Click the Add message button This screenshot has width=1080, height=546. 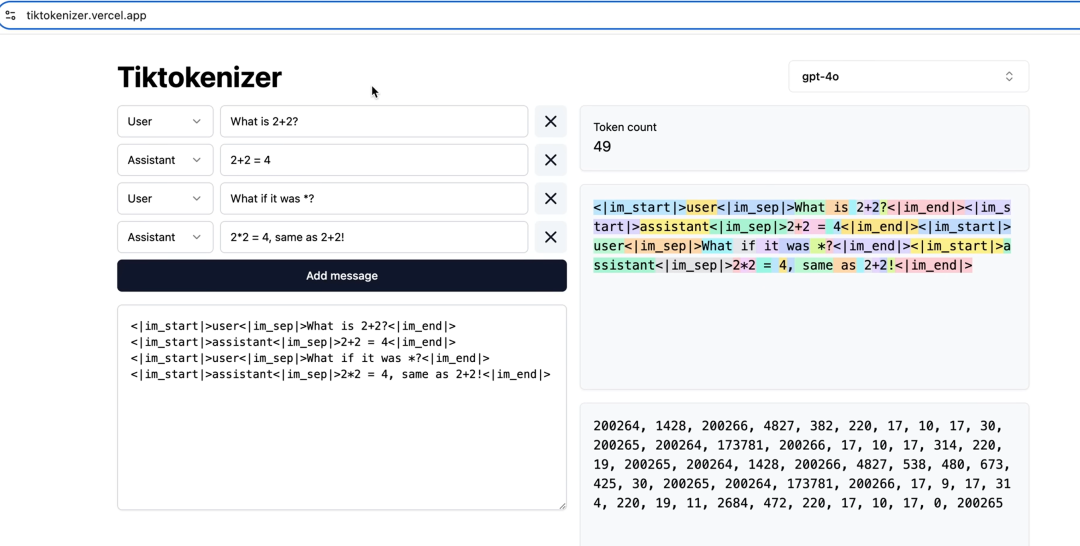point(342,275)
